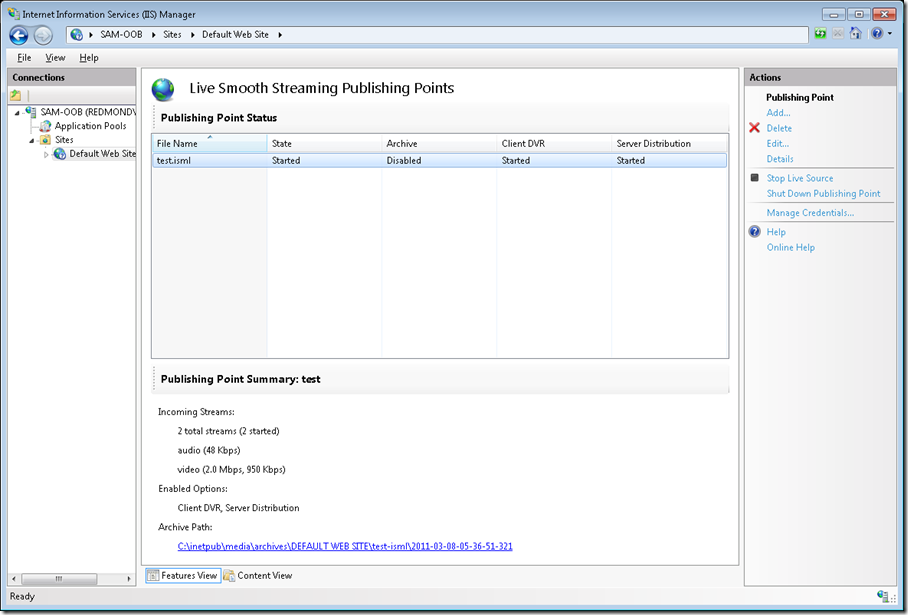Click the Default Web Site globe icon
Image resolution: width=908 pixels, height=615 pixels.
[60, 154]
